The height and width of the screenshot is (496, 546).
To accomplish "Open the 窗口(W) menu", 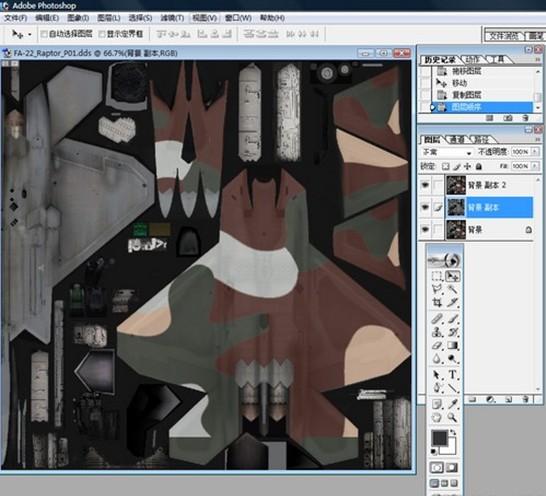I will click(238, 18).
